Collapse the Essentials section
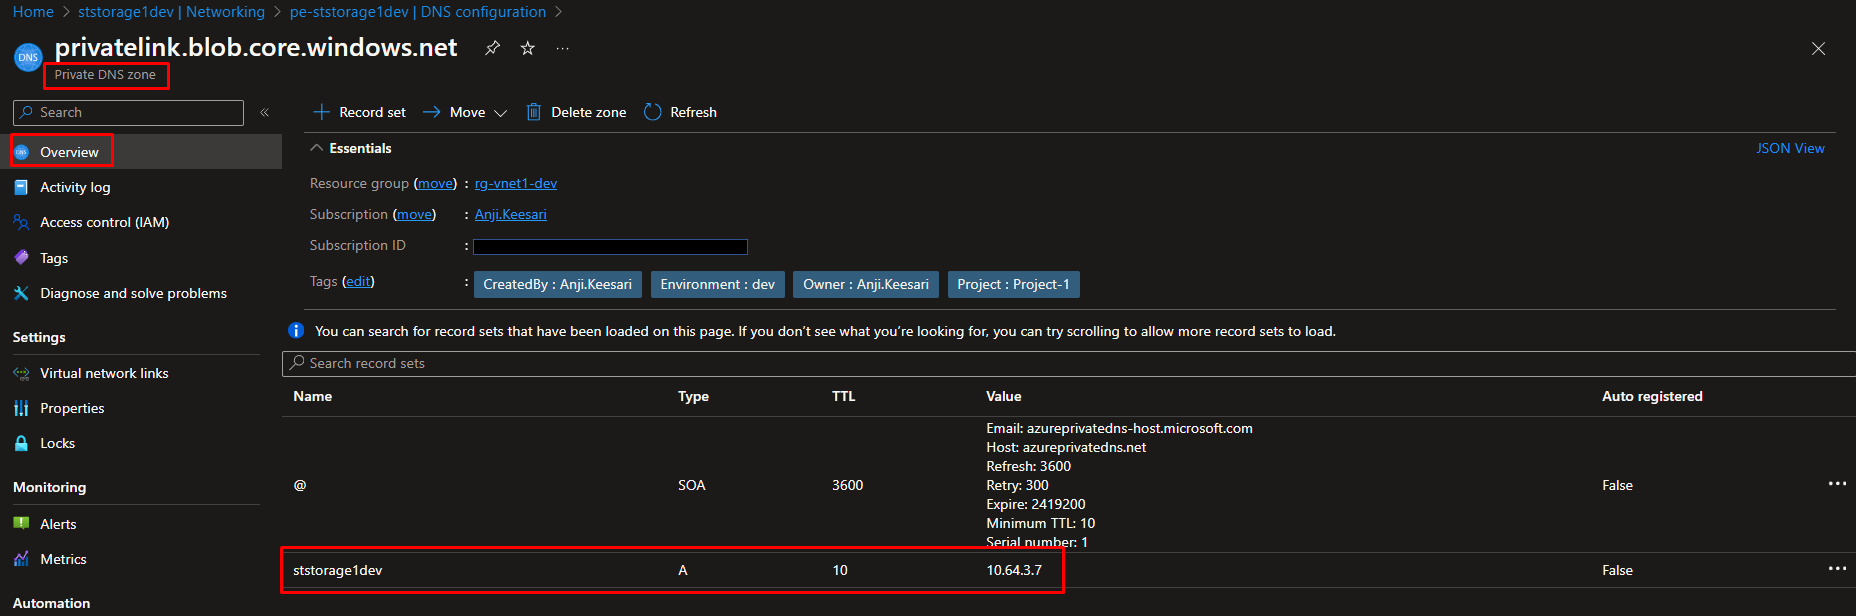 pos(351,148)
